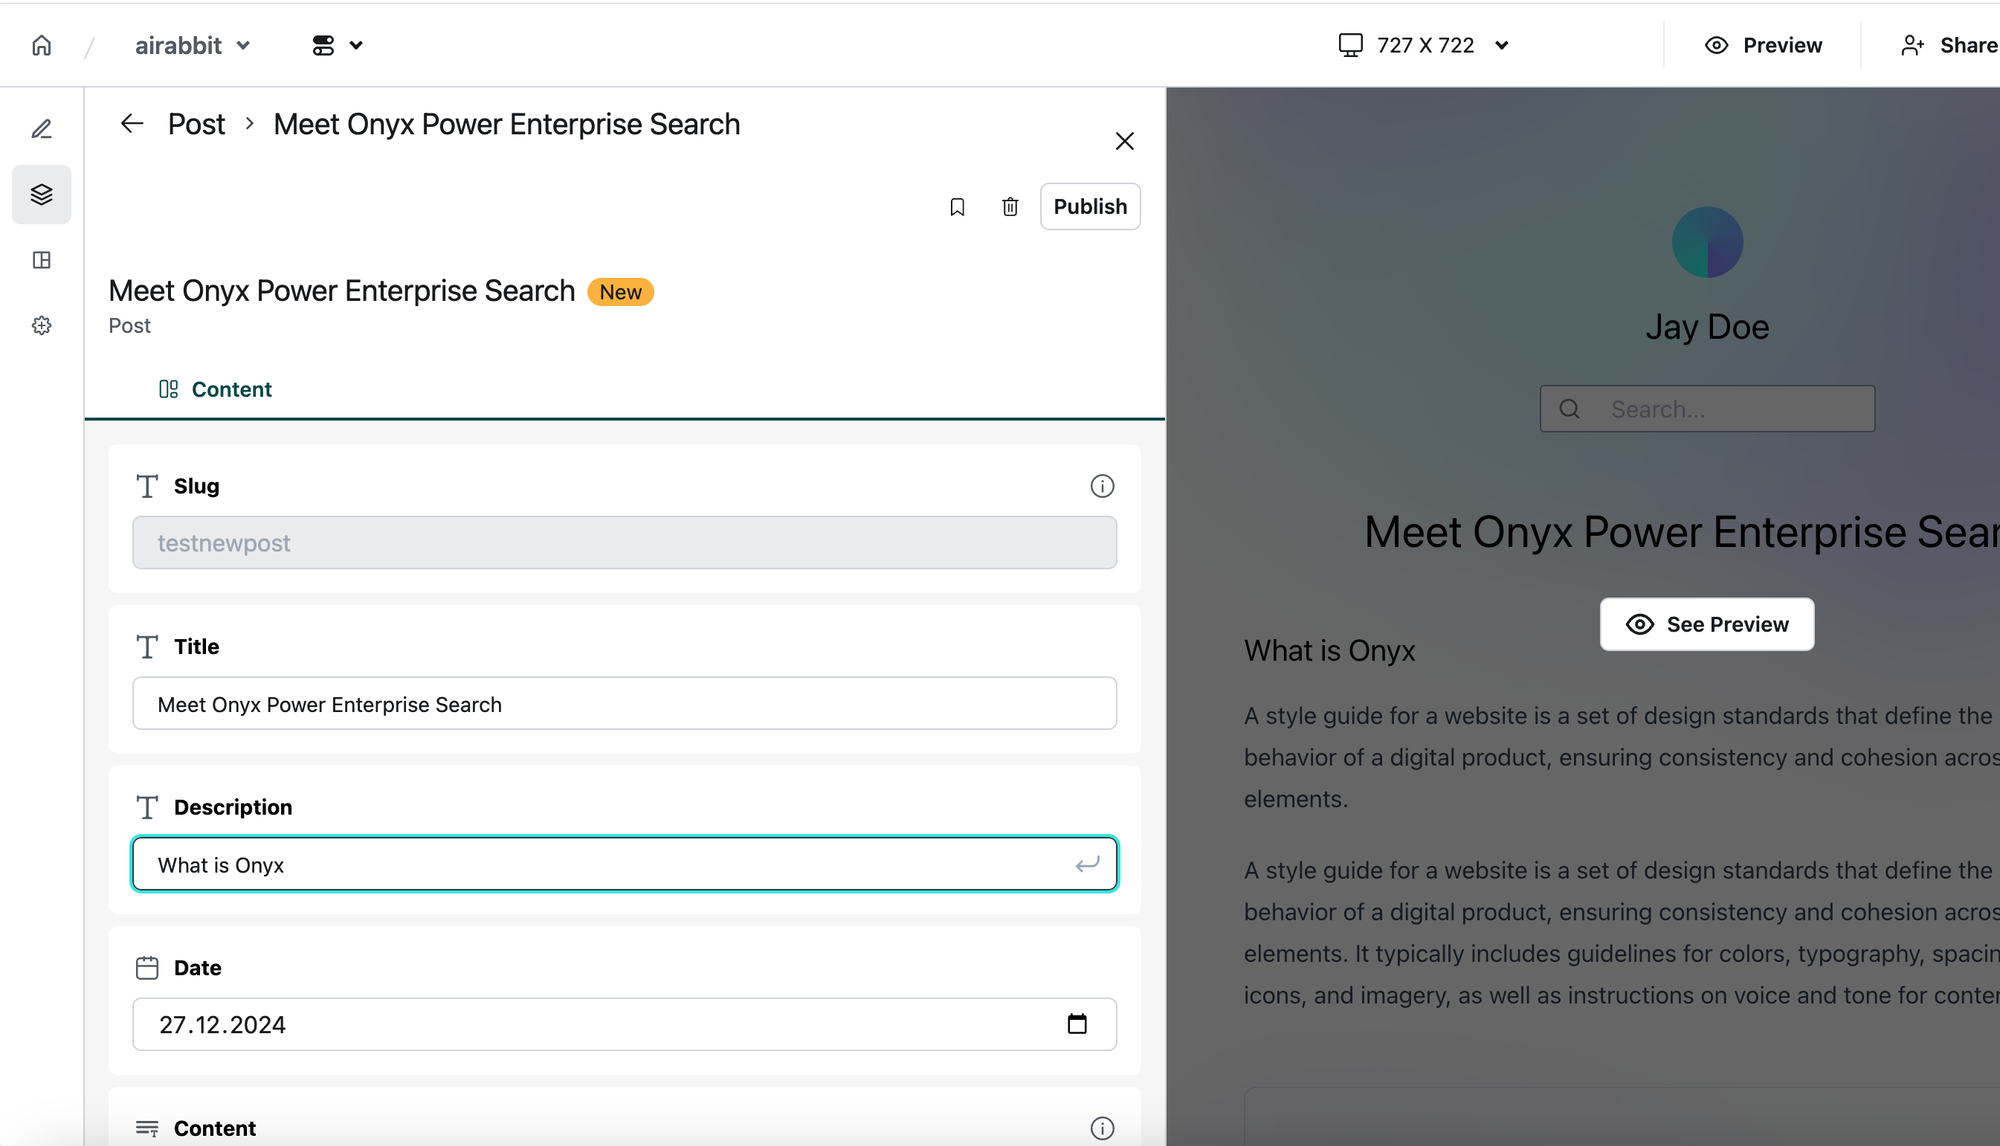The width and height of the screenshot is (2000, 1146).
Task: Open the layers icon in sidebar
Action: pyautogui.click(x=41, y=194)
